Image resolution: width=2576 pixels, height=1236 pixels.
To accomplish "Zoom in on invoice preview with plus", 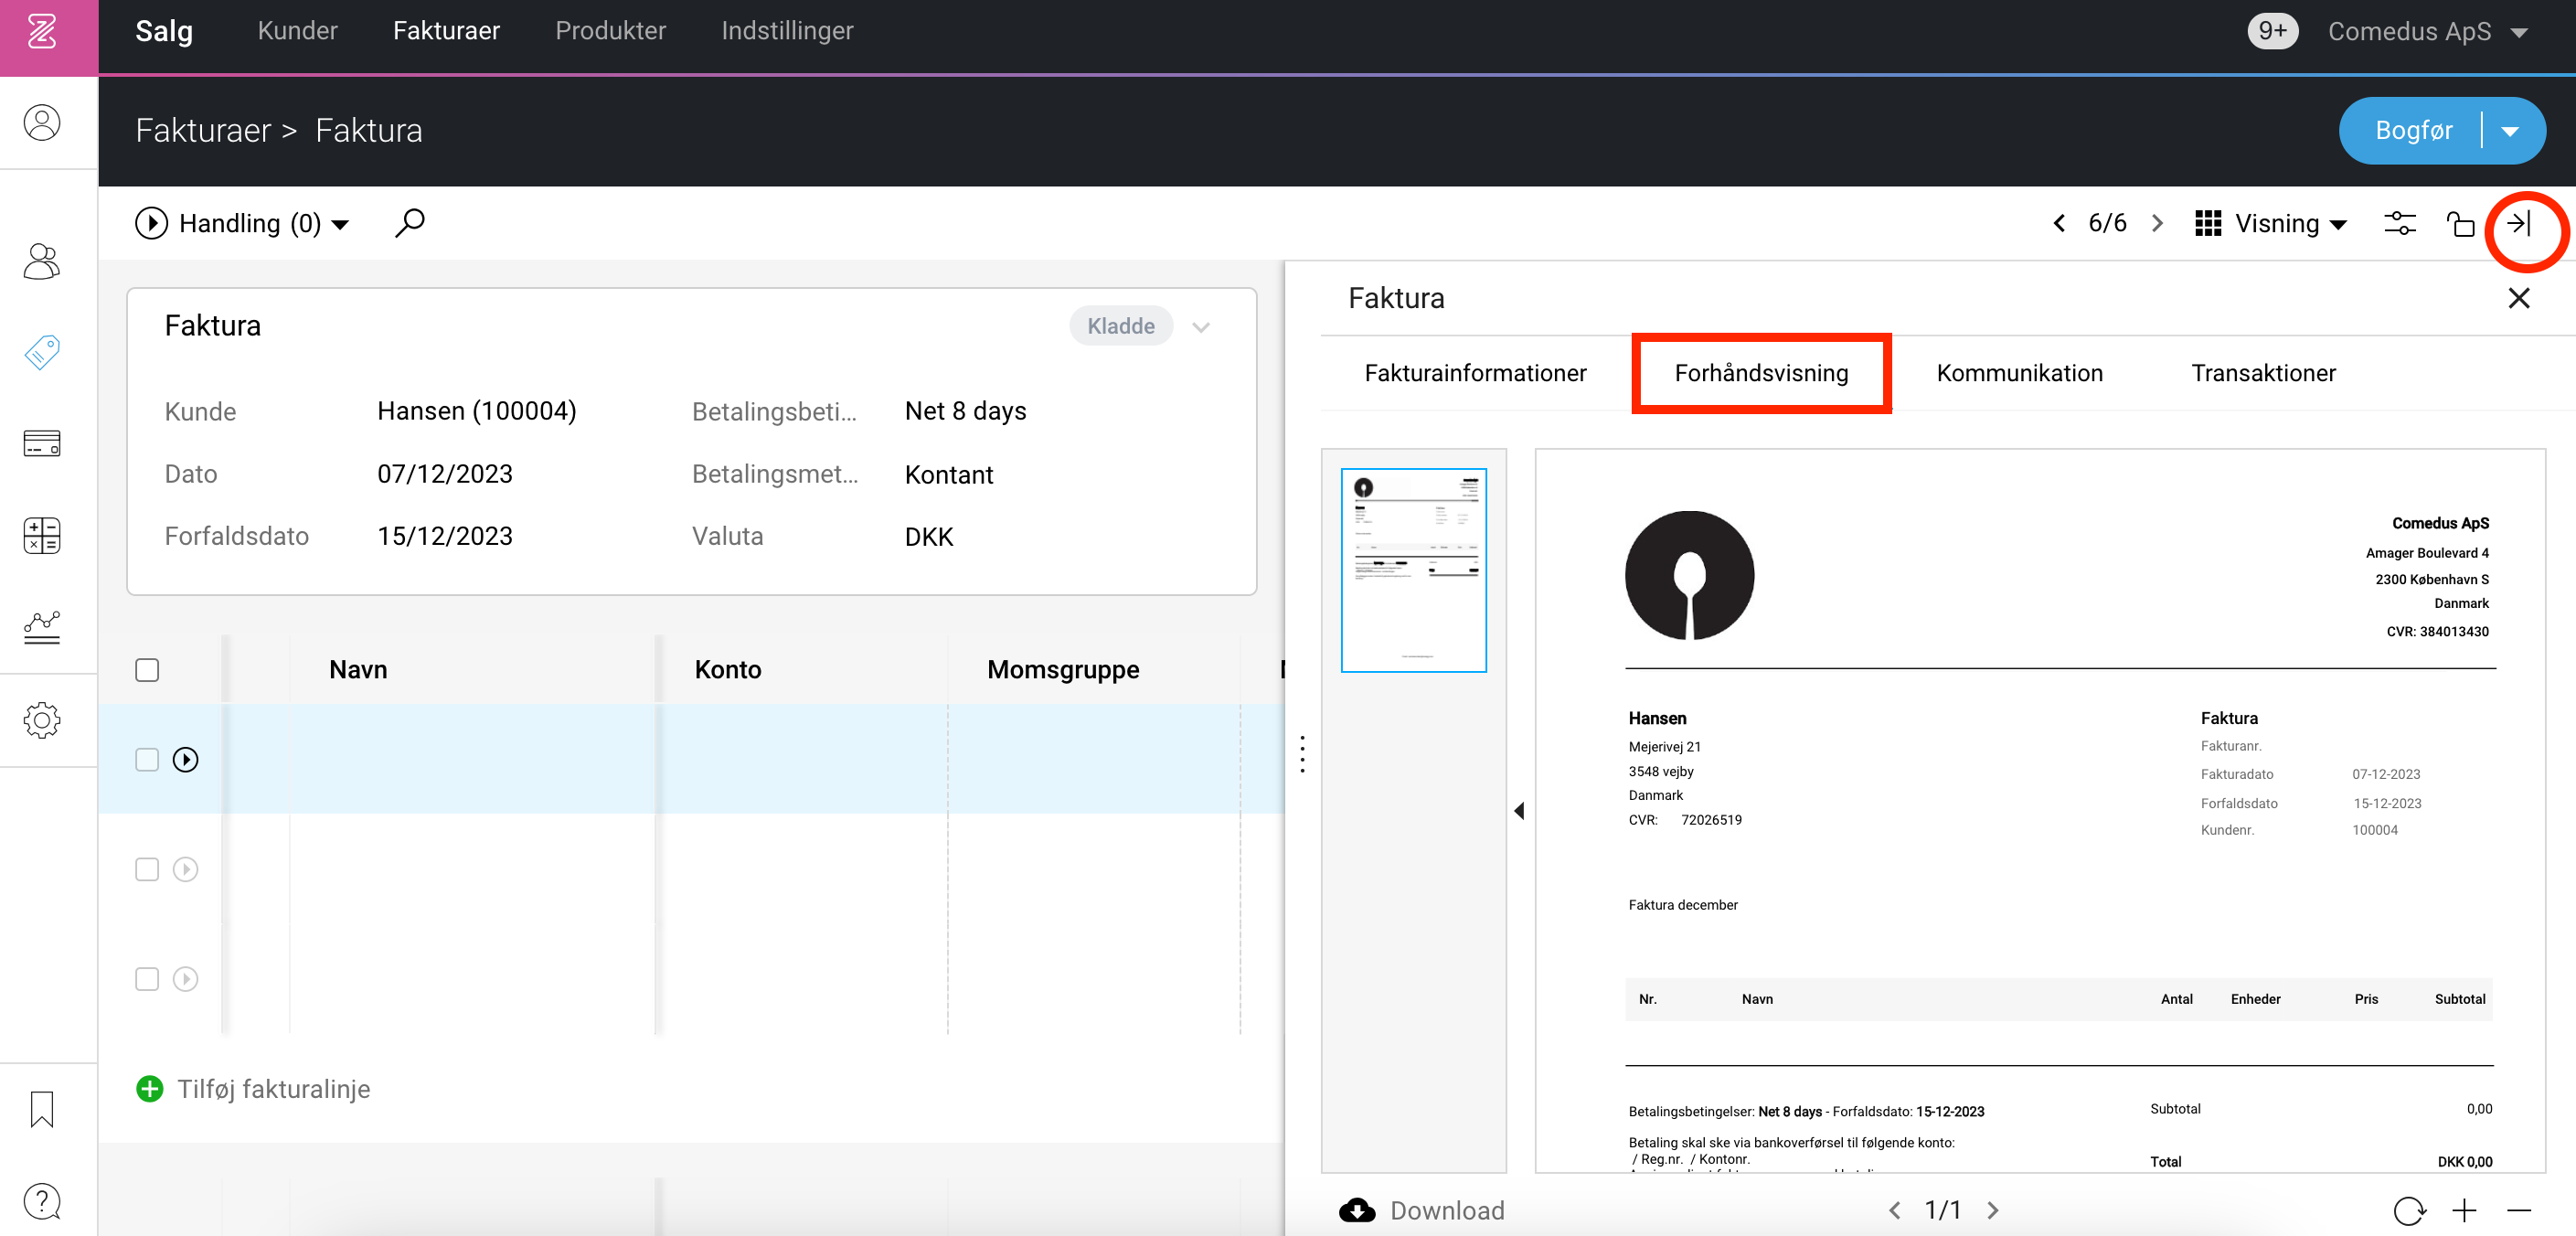I will click(2464, 1211).
